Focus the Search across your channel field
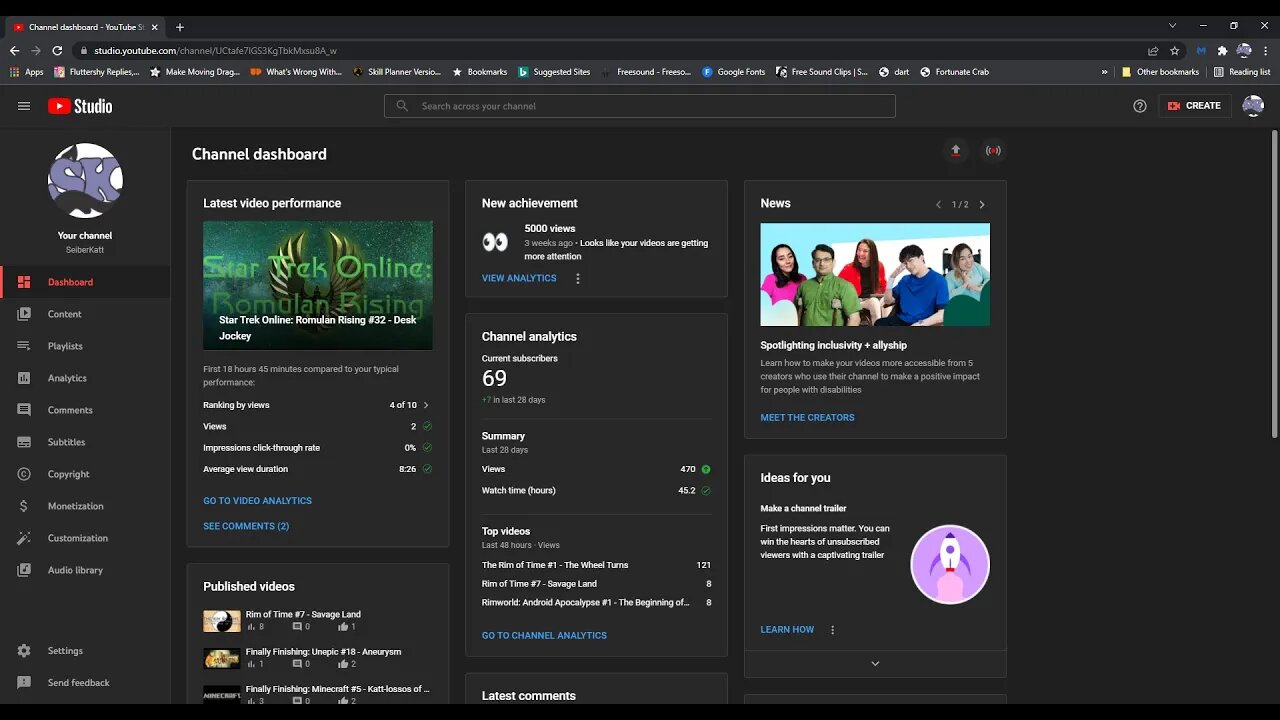 point(640,106)
